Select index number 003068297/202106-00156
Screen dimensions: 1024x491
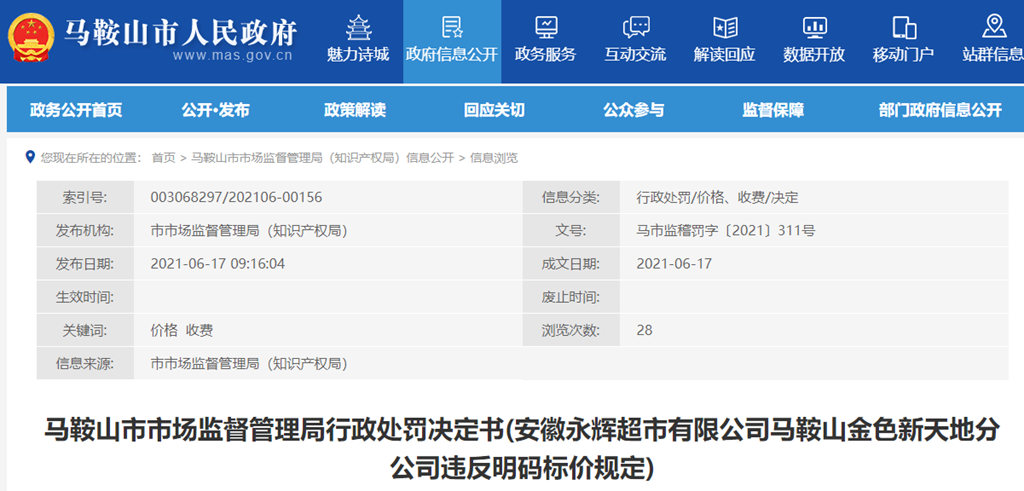pyautogui.click(x=236, y=197)
